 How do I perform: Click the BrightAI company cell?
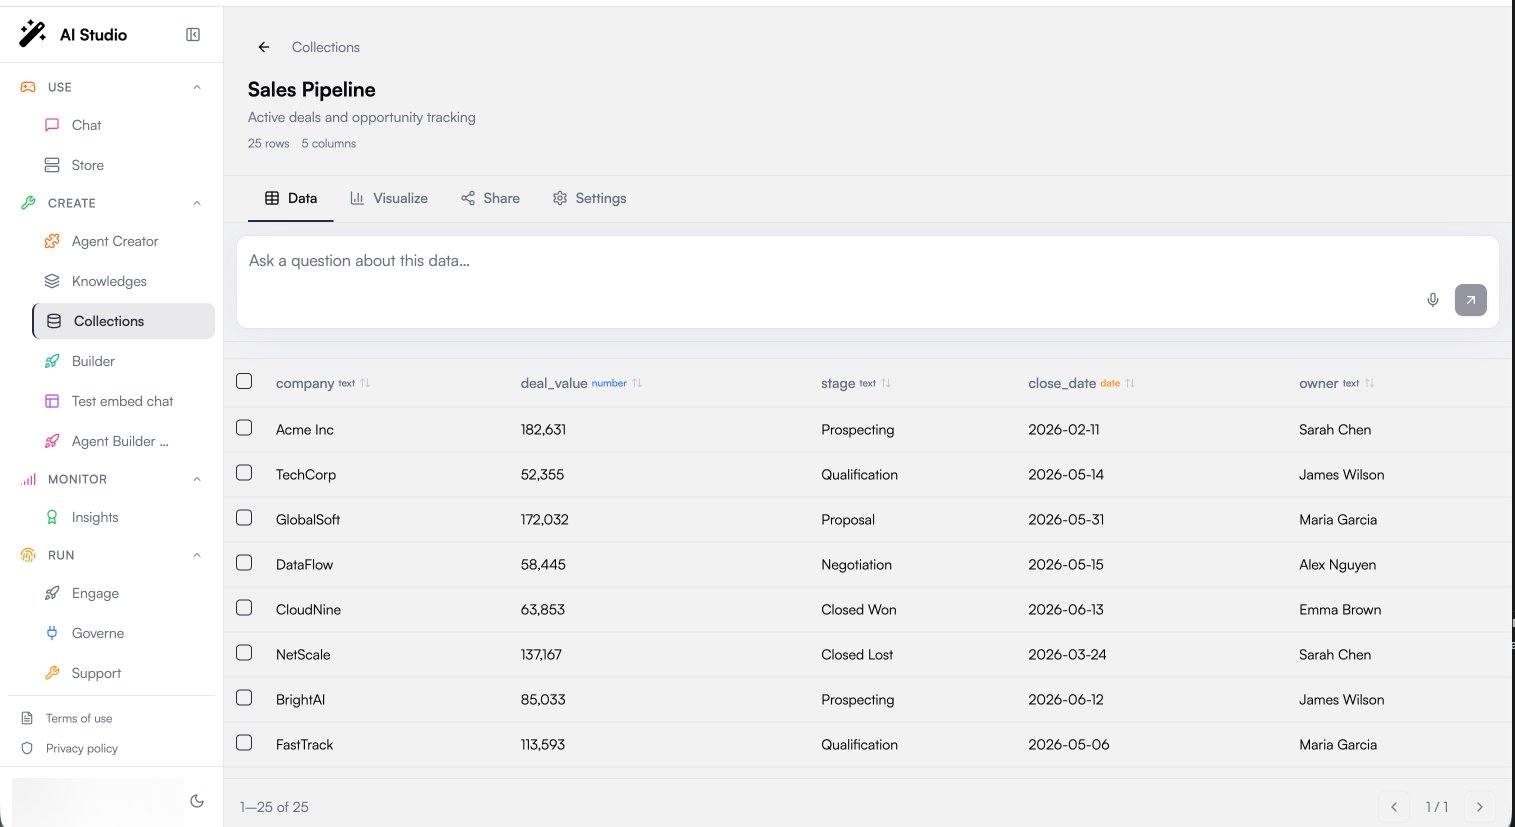click(x=300, y=700)
